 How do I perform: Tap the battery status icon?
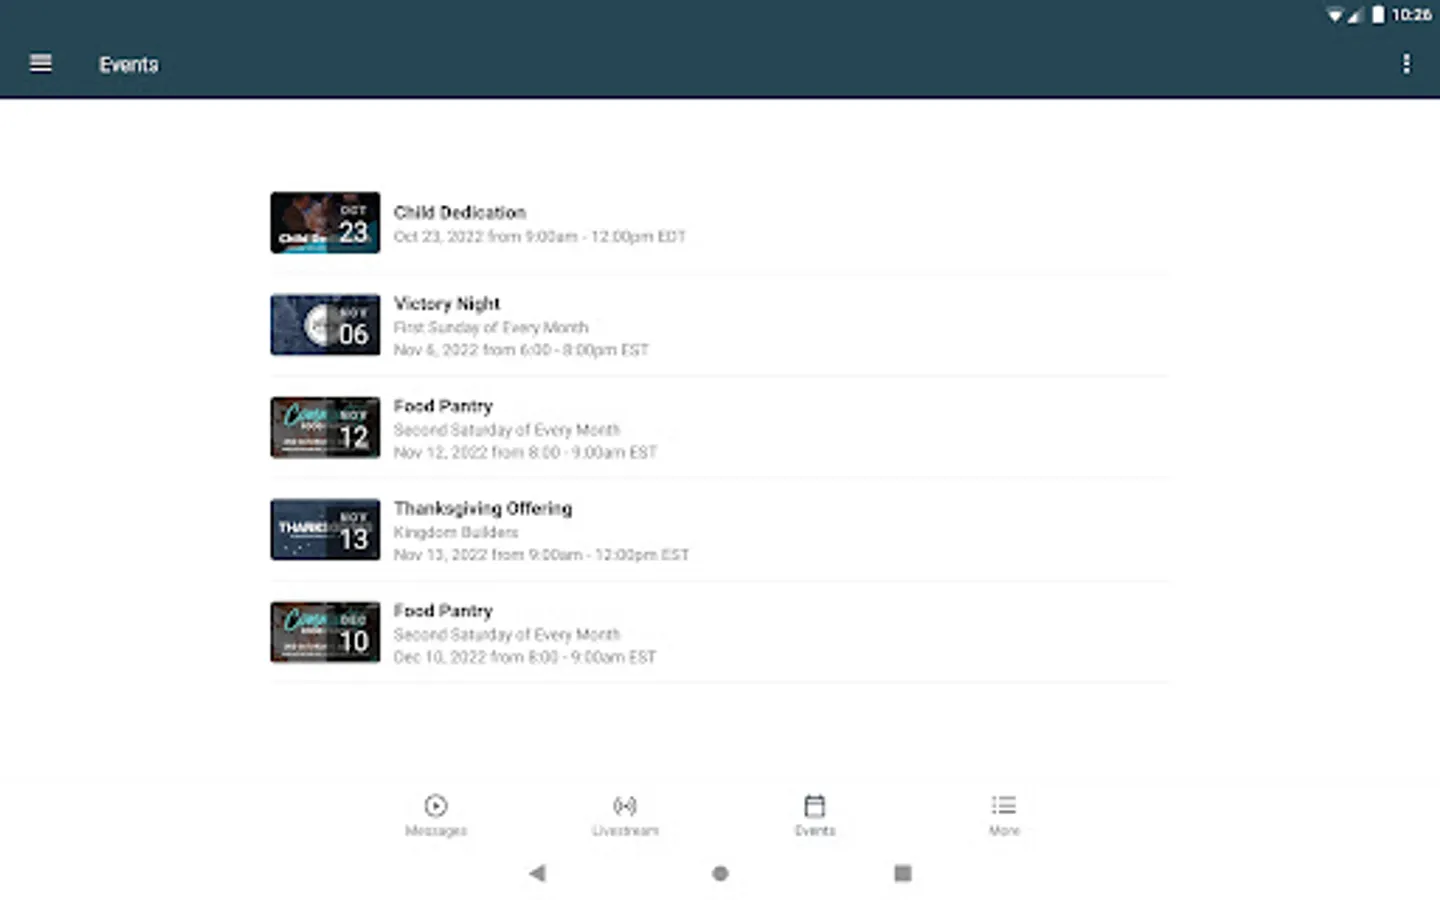(1378, 14)
